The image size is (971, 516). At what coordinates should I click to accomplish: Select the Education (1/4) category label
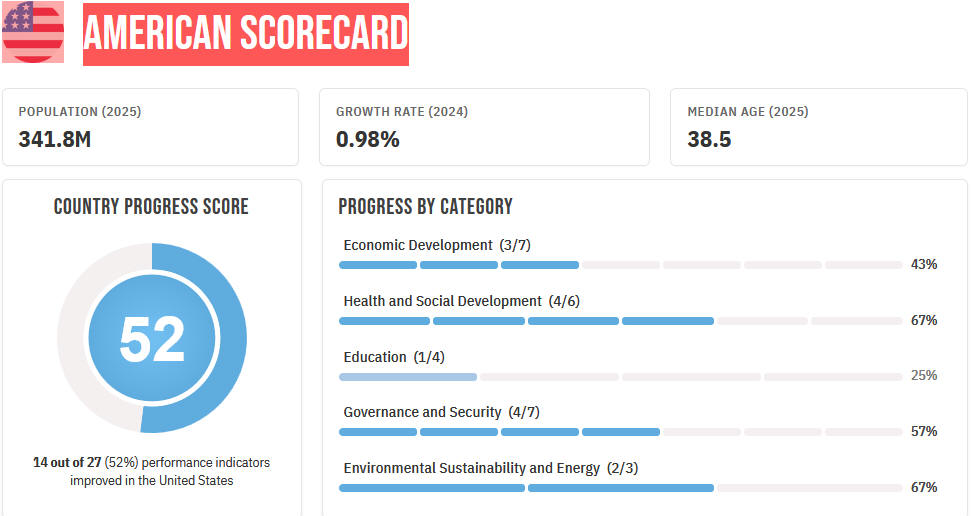point(394,357)
